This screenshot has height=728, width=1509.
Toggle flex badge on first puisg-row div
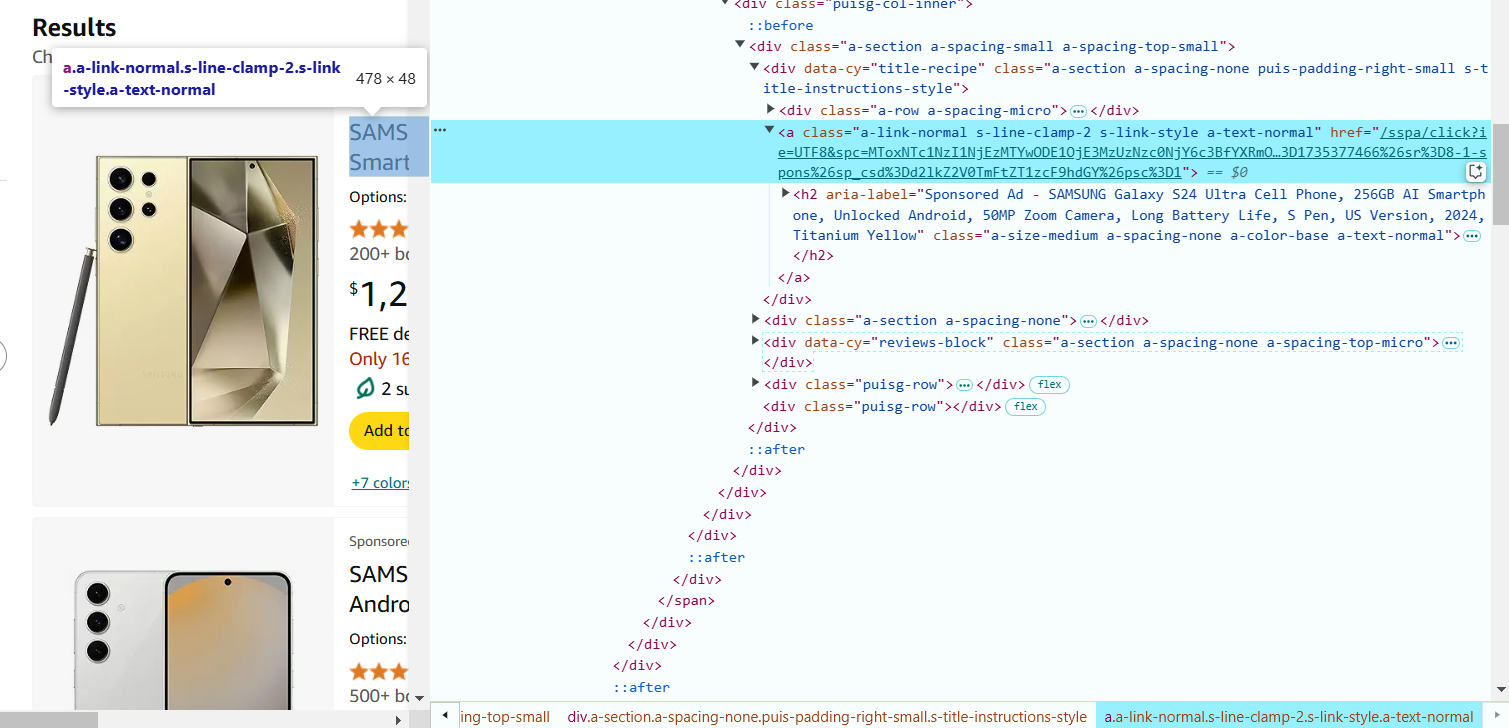[x=1050, y=384]
